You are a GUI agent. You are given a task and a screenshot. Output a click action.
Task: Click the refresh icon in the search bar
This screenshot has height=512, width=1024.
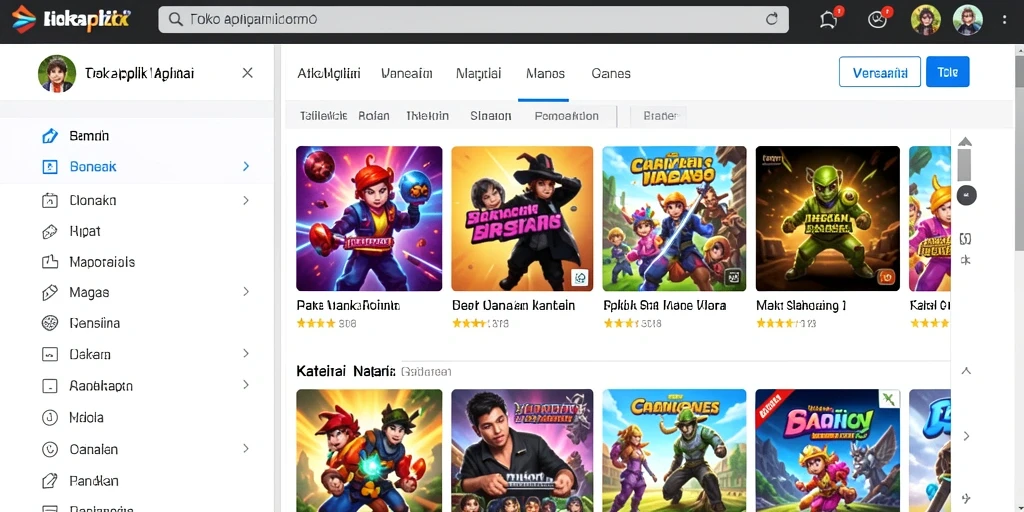(x=772, y=20)
